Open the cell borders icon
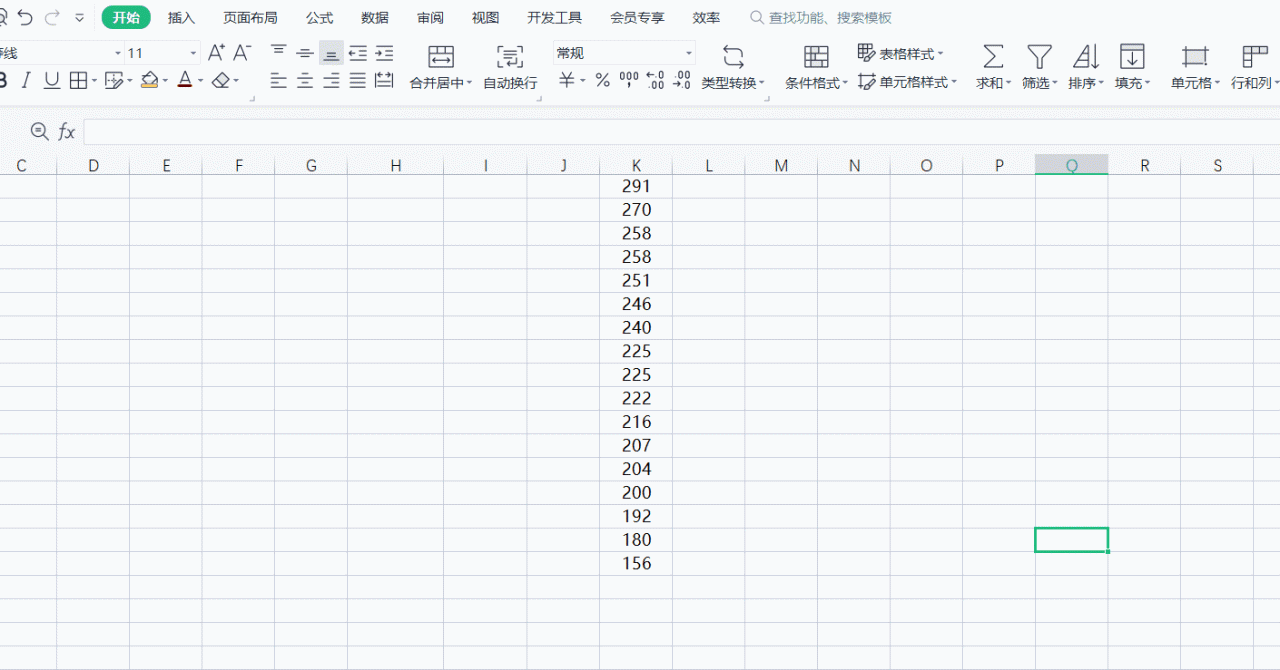Image resolution: width=1280 pixels, height=670 pixels. point(77,81)
